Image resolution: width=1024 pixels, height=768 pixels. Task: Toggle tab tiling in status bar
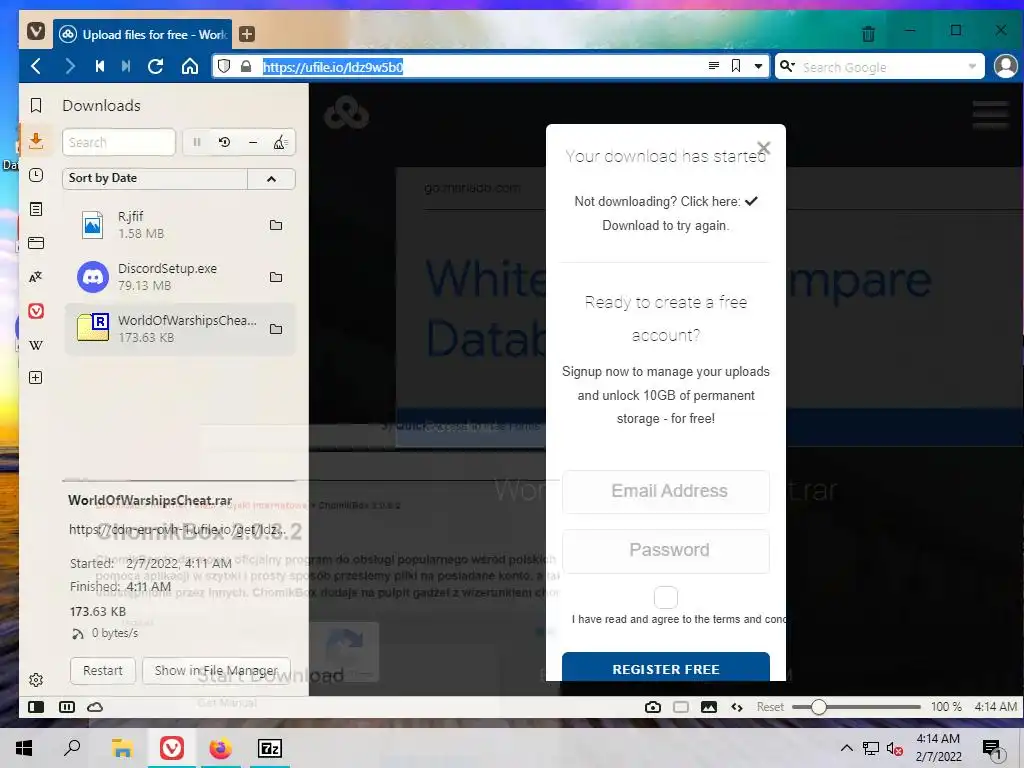point(67,707)
